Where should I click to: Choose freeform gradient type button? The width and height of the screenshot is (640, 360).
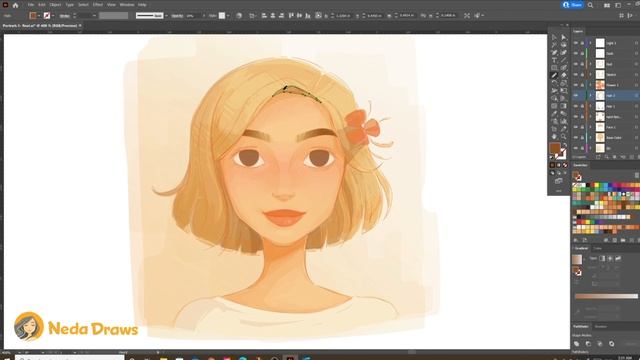618,258
